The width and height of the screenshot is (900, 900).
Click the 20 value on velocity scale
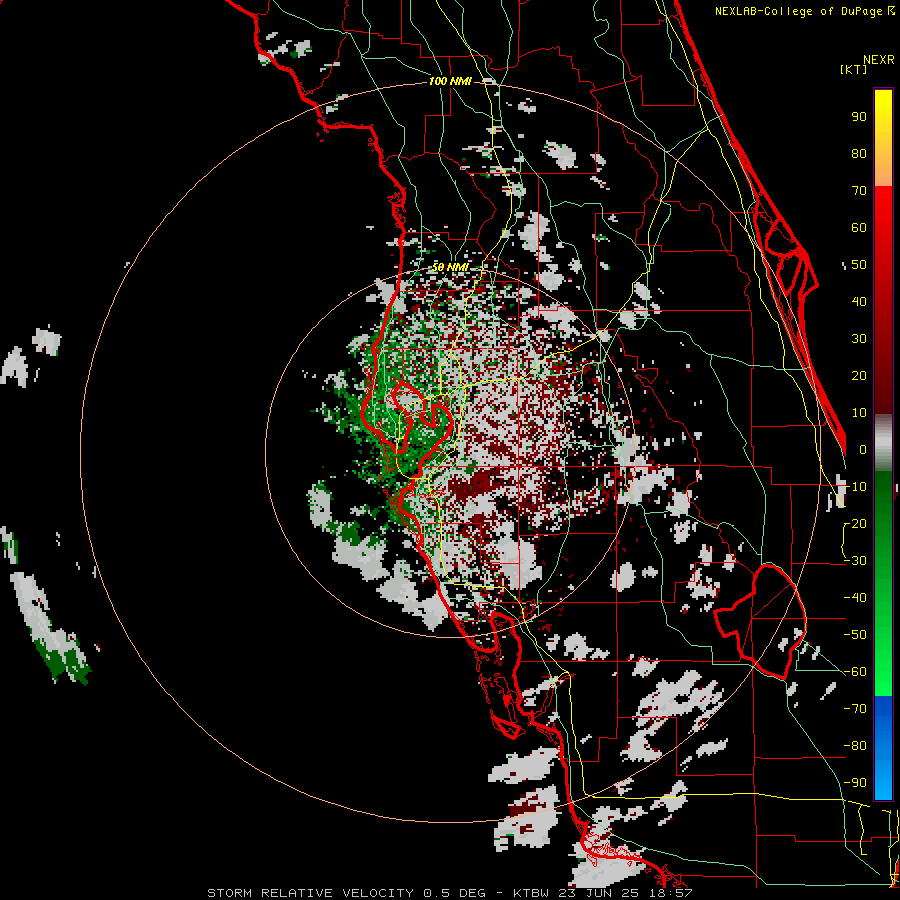pyautogui.click(x=859, y=376)
